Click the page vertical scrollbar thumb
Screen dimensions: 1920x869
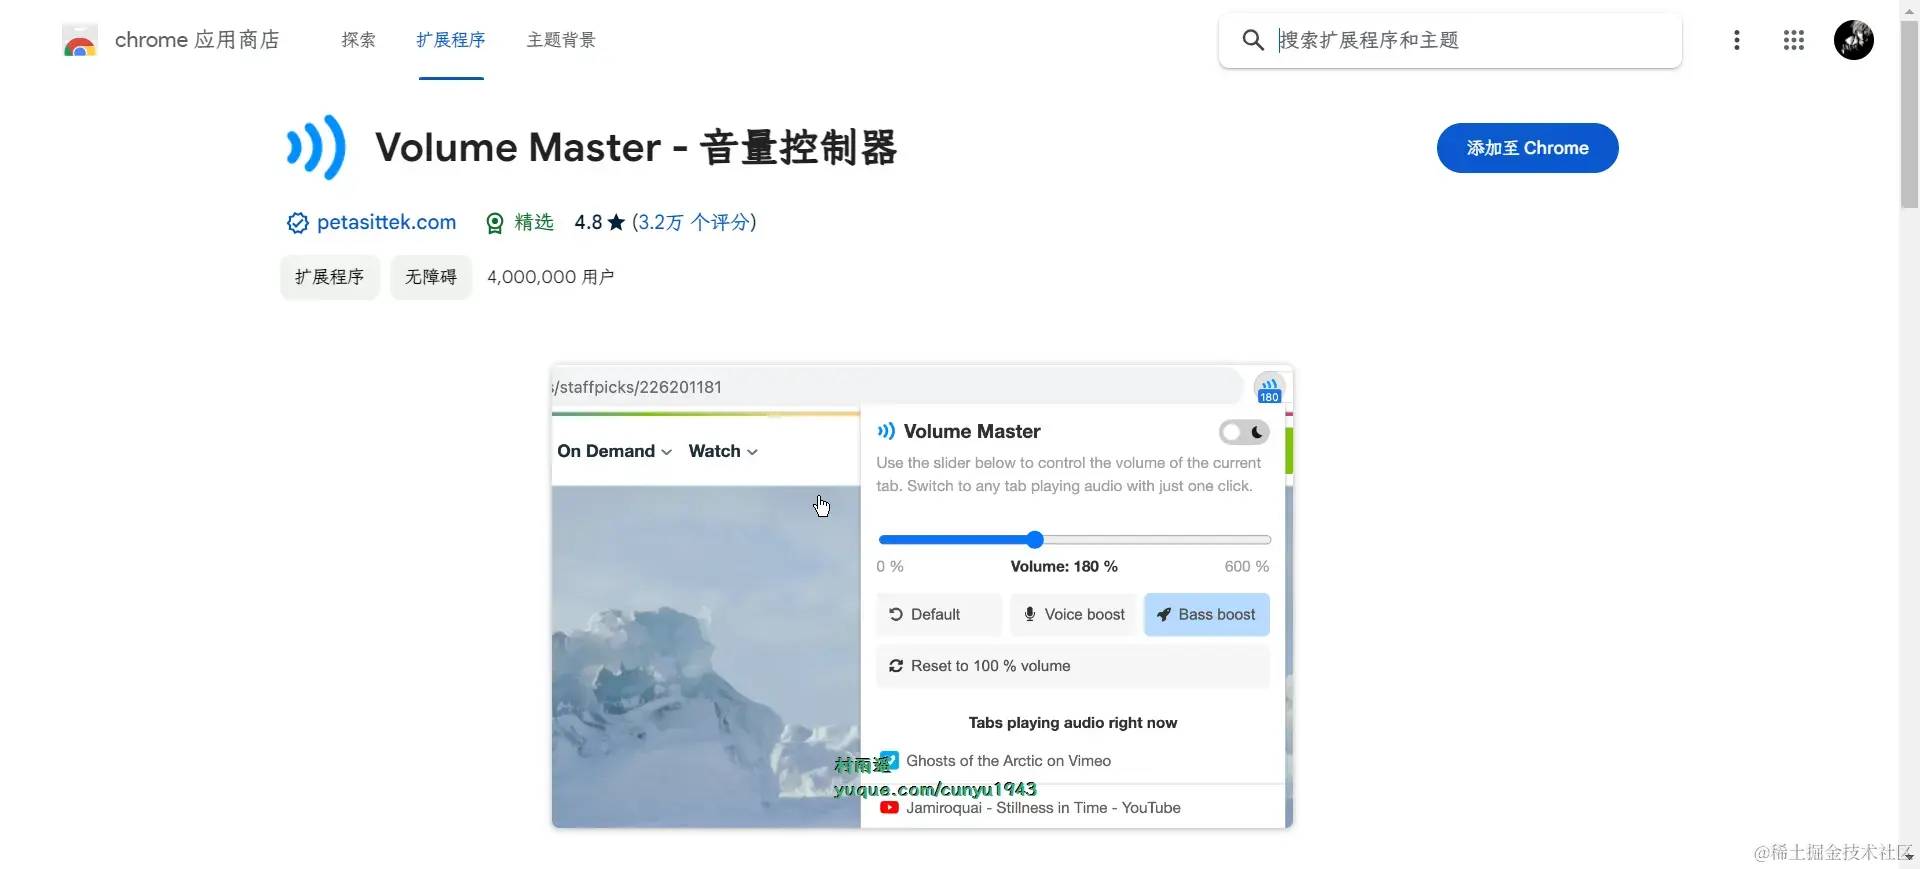[x=1909, y=112]
